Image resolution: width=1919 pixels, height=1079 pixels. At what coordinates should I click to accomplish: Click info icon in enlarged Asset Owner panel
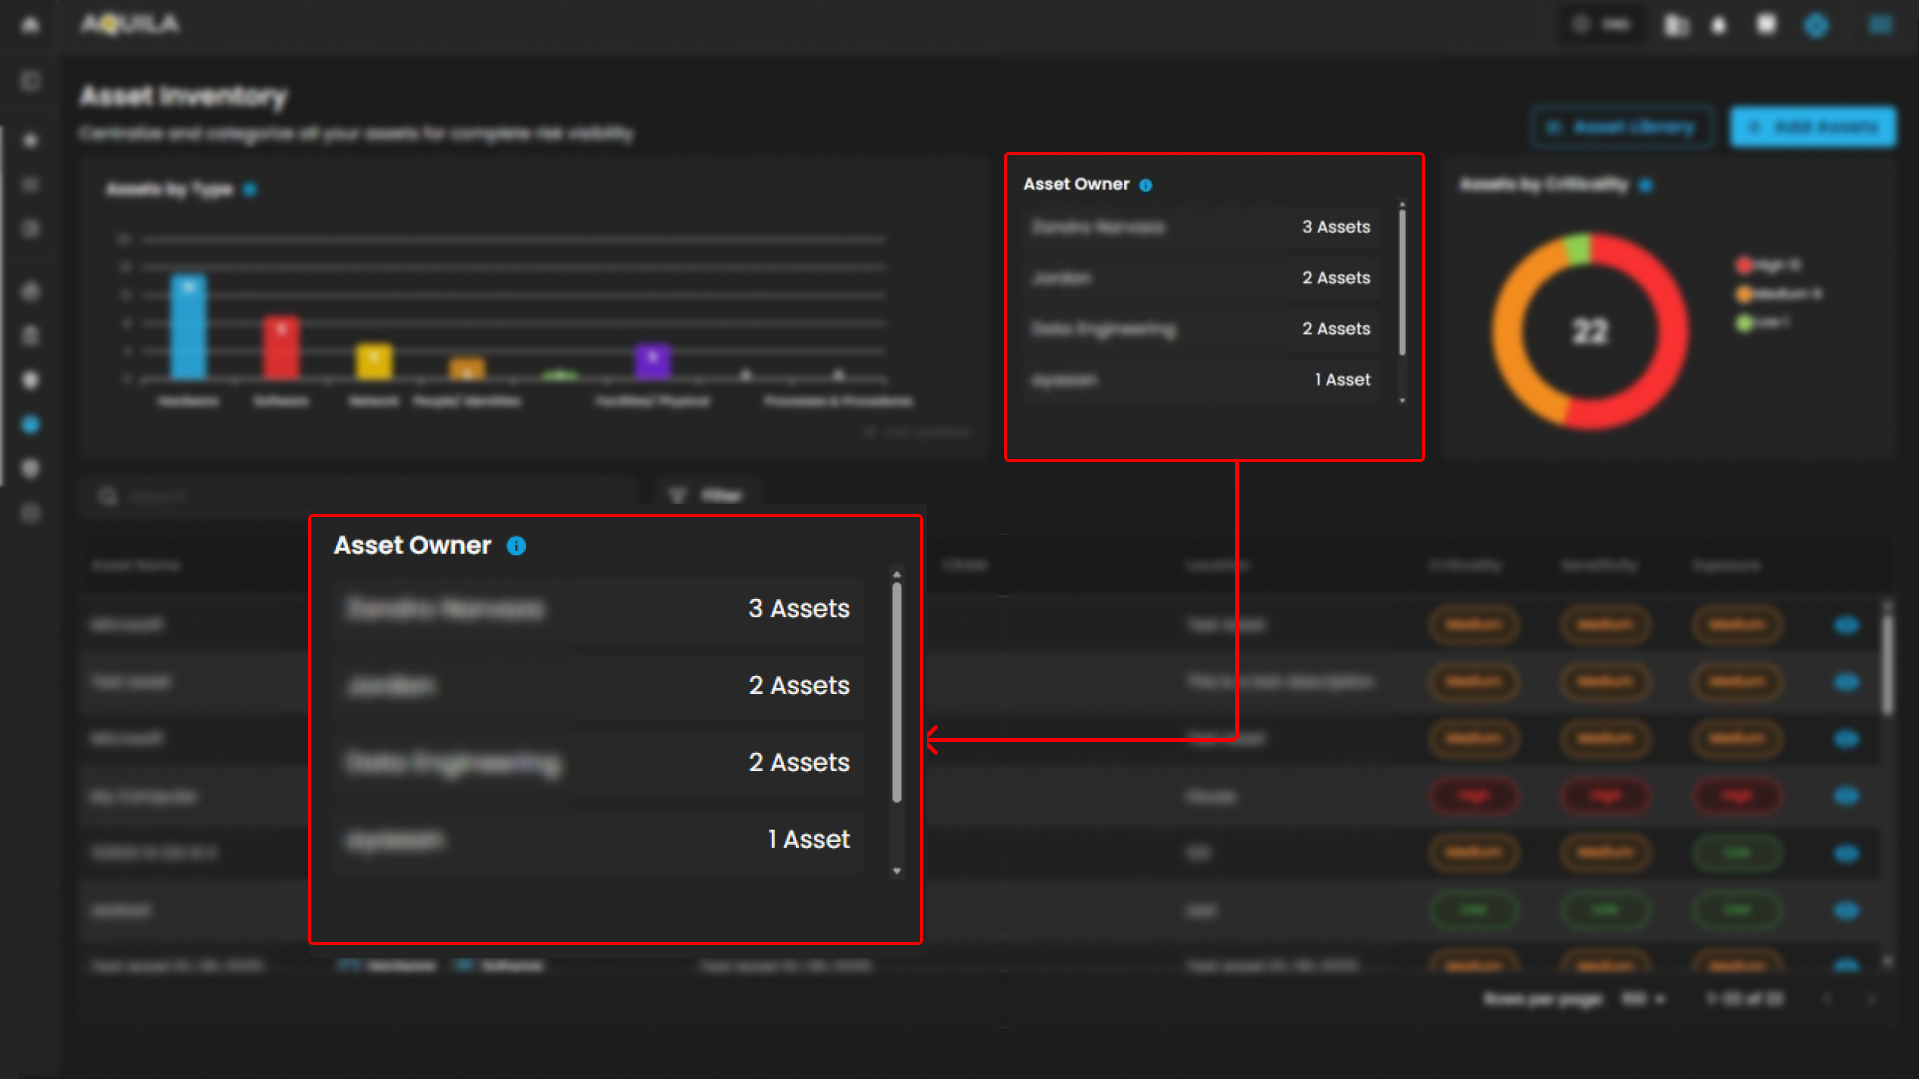click(x=516, y=546)
